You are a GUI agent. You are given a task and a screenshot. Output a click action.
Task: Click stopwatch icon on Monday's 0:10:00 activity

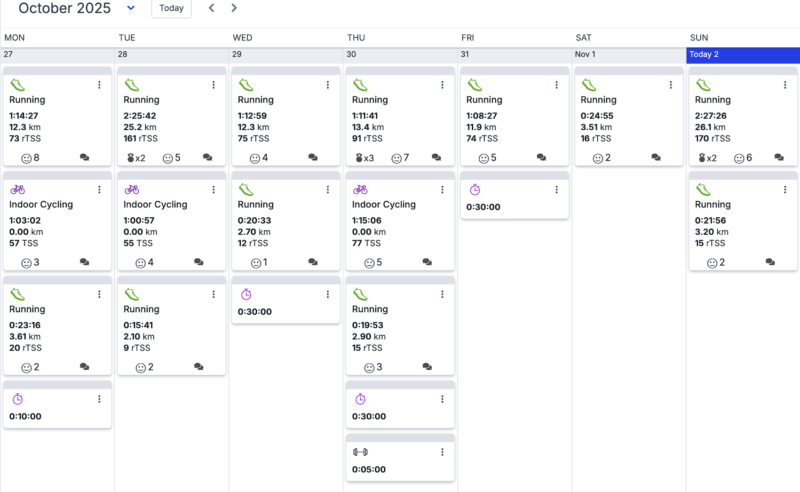point(17,399)
